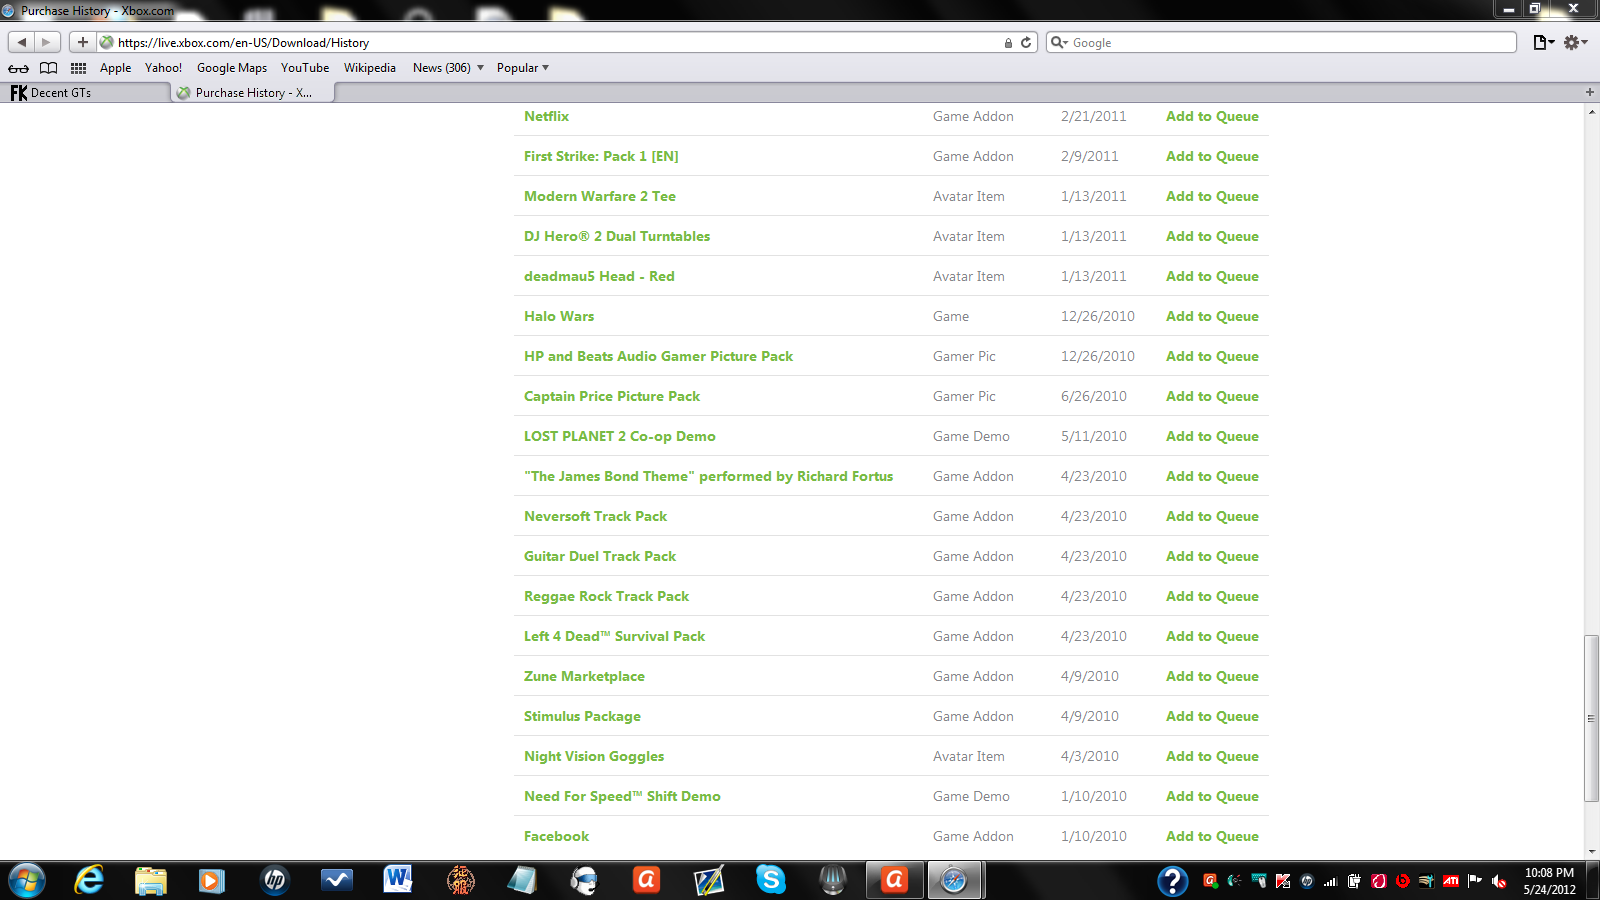Screen dimensions: 1600x900
Task: Open the YouTube bookmark
Action: point(305,68)
